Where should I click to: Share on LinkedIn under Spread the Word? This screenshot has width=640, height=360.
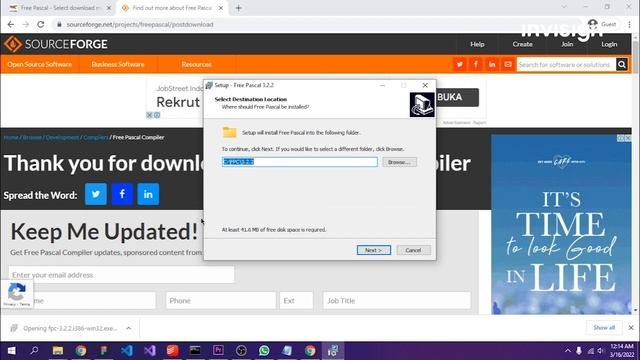tap(148, 194)
